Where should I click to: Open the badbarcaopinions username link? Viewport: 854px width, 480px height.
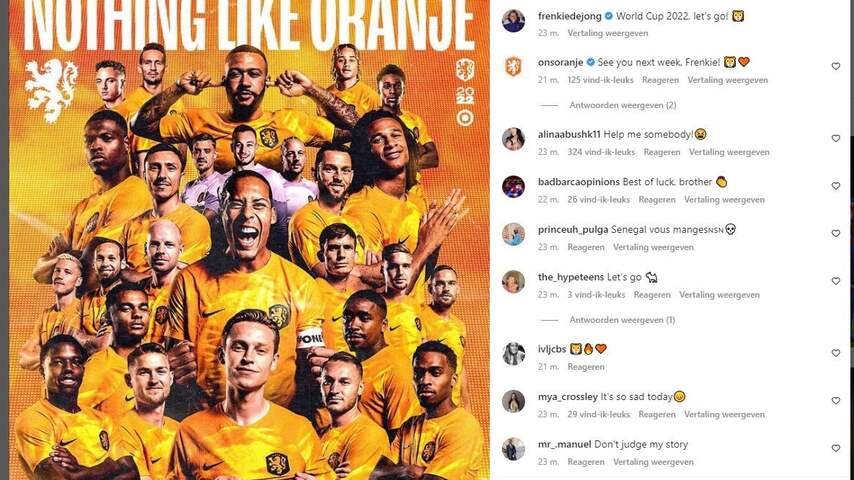click(x=578, y=182)
